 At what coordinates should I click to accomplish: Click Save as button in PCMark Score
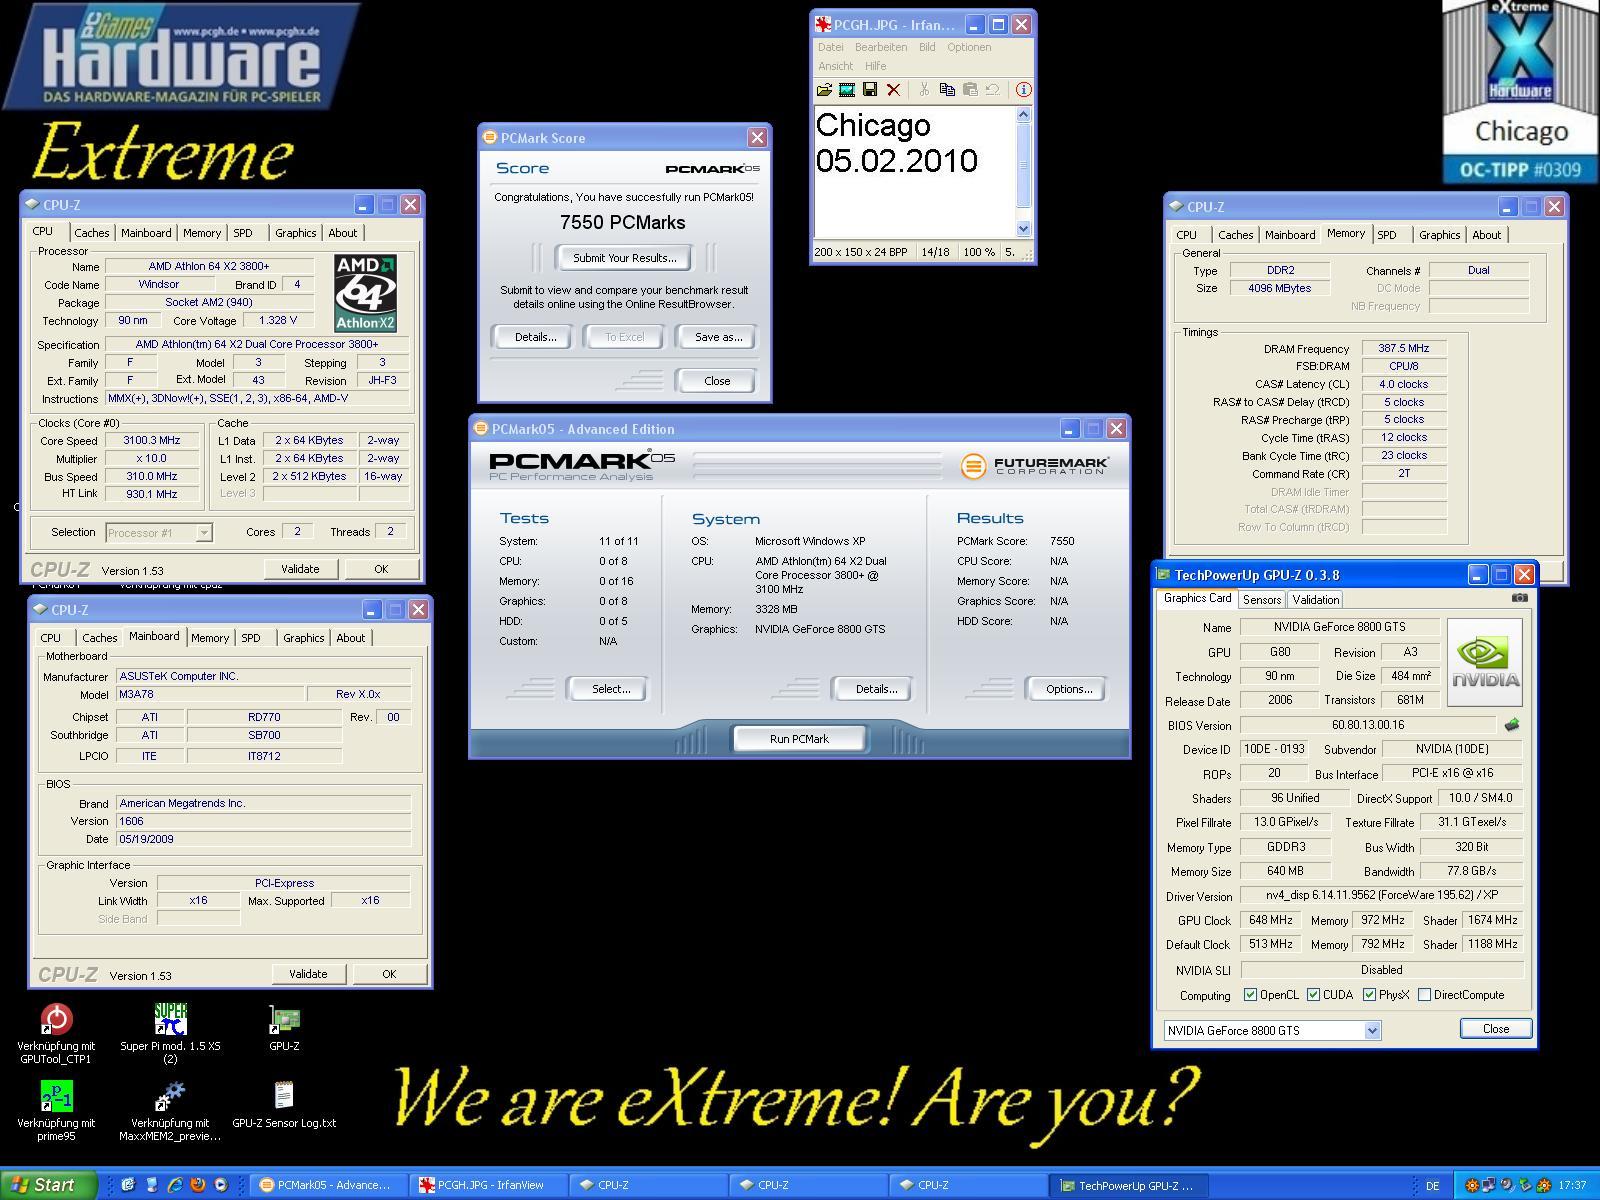pos(718,337)
